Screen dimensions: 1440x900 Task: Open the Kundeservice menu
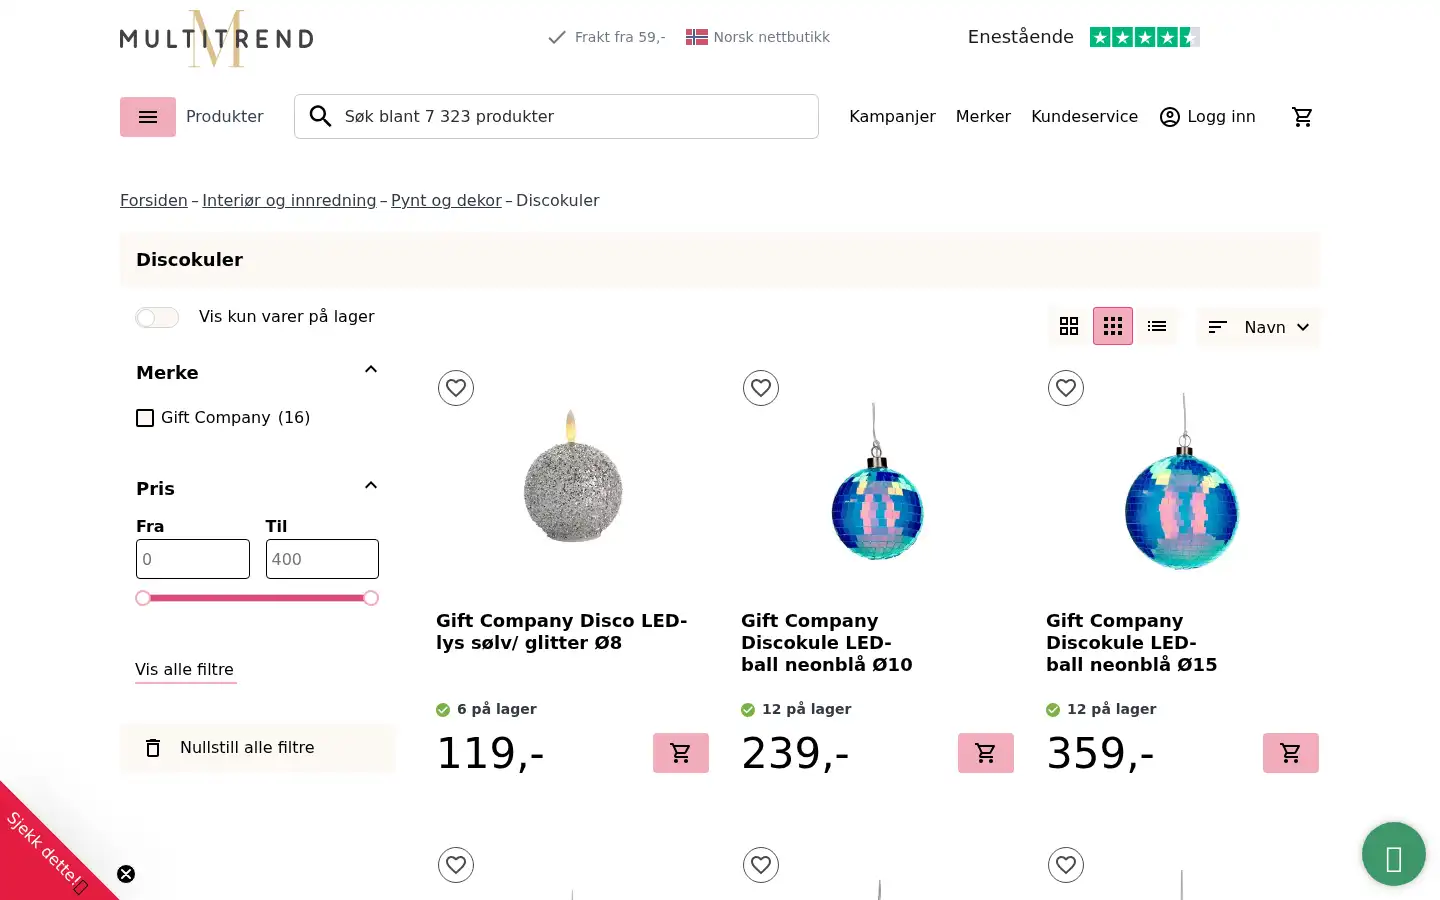(1084, 117)
